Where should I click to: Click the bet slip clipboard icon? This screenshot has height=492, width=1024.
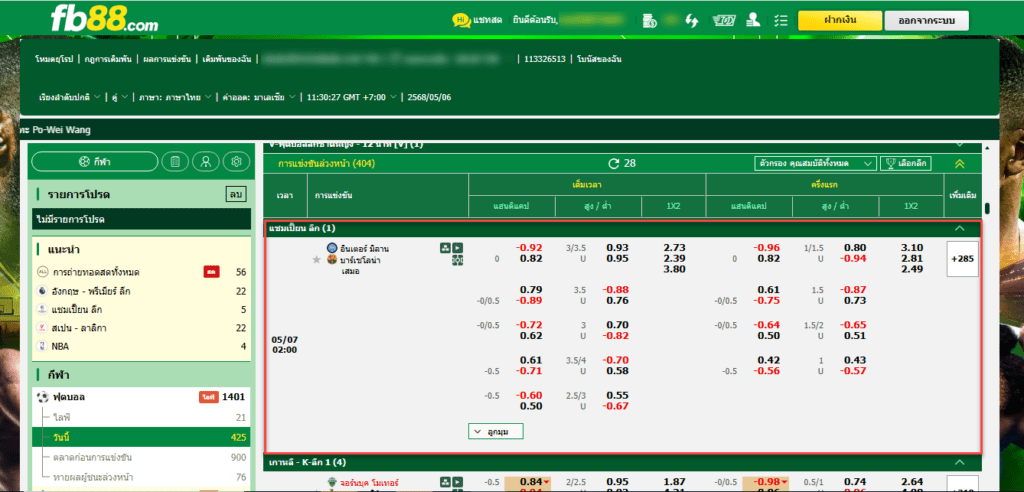tap(175, 161)
